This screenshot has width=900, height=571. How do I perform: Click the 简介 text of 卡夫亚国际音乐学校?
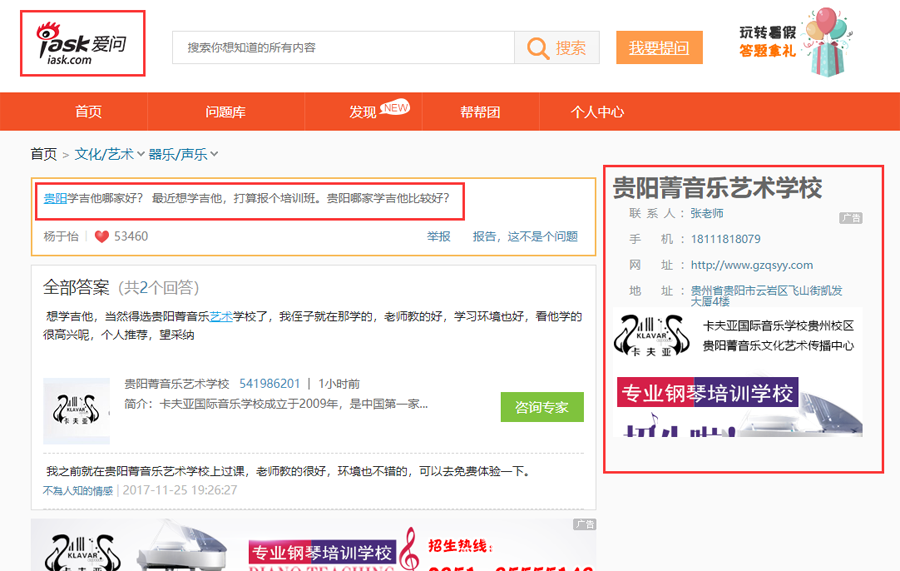point(276,405)
